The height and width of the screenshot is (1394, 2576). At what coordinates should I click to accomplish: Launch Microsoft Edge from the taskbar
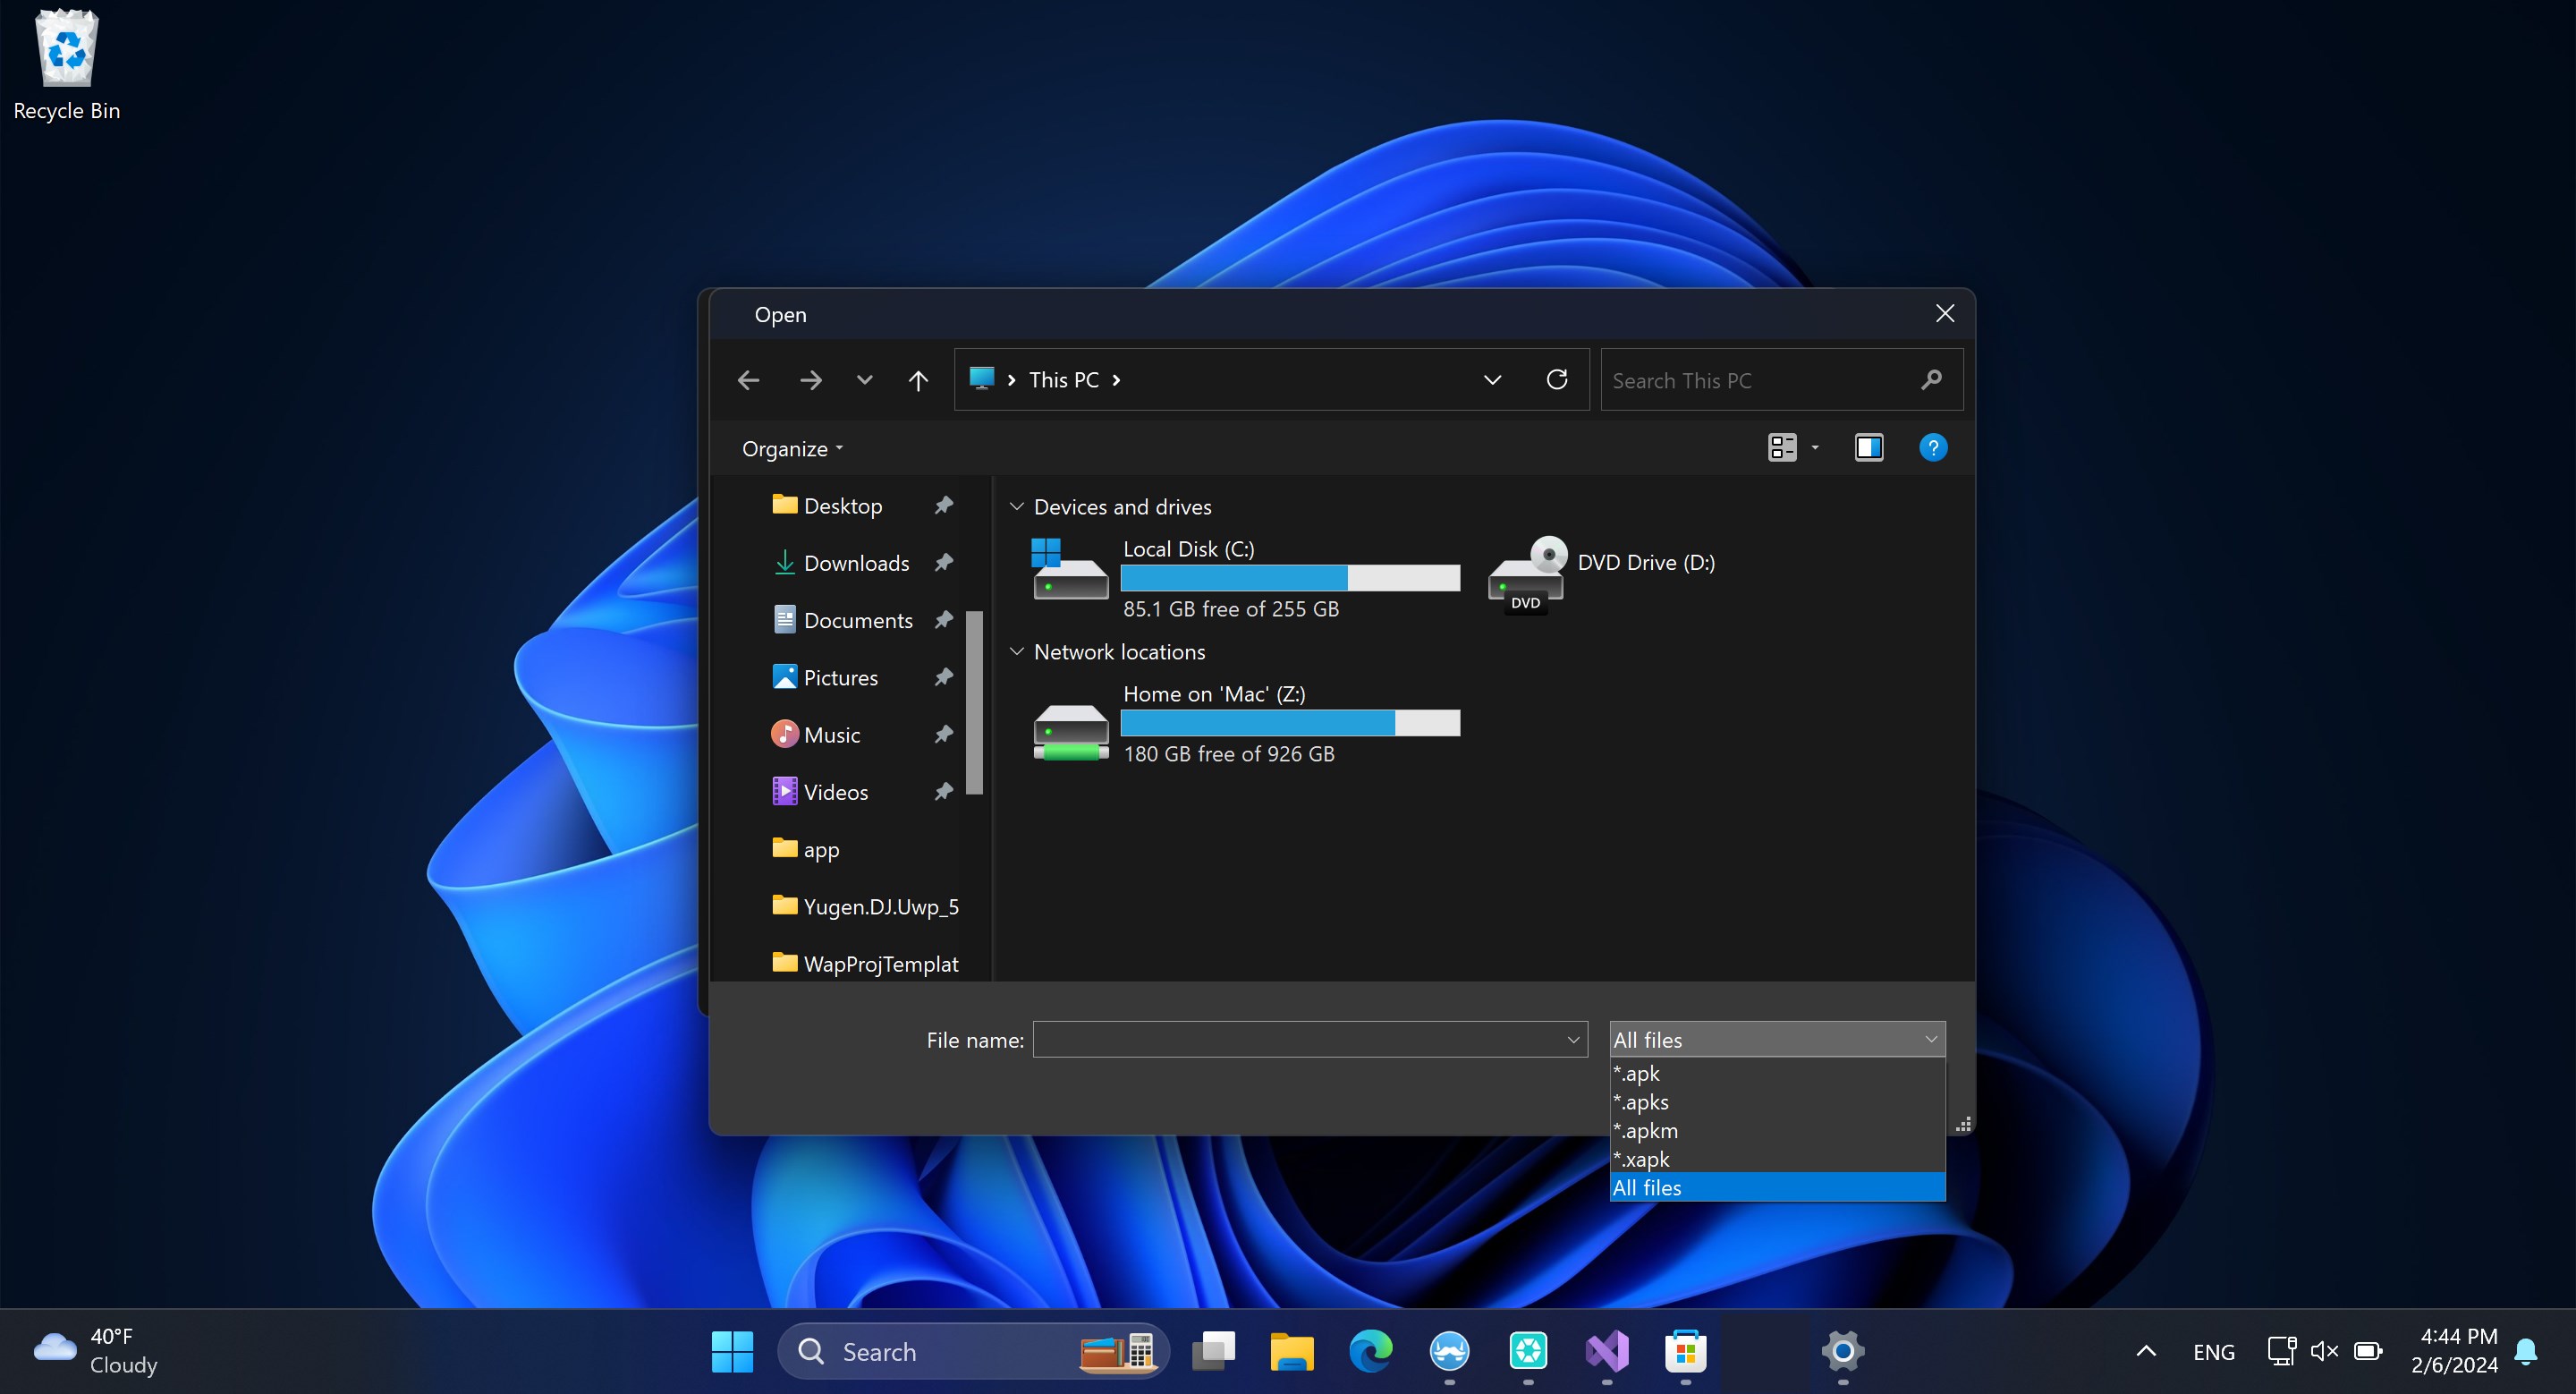click(1371, 1351)
